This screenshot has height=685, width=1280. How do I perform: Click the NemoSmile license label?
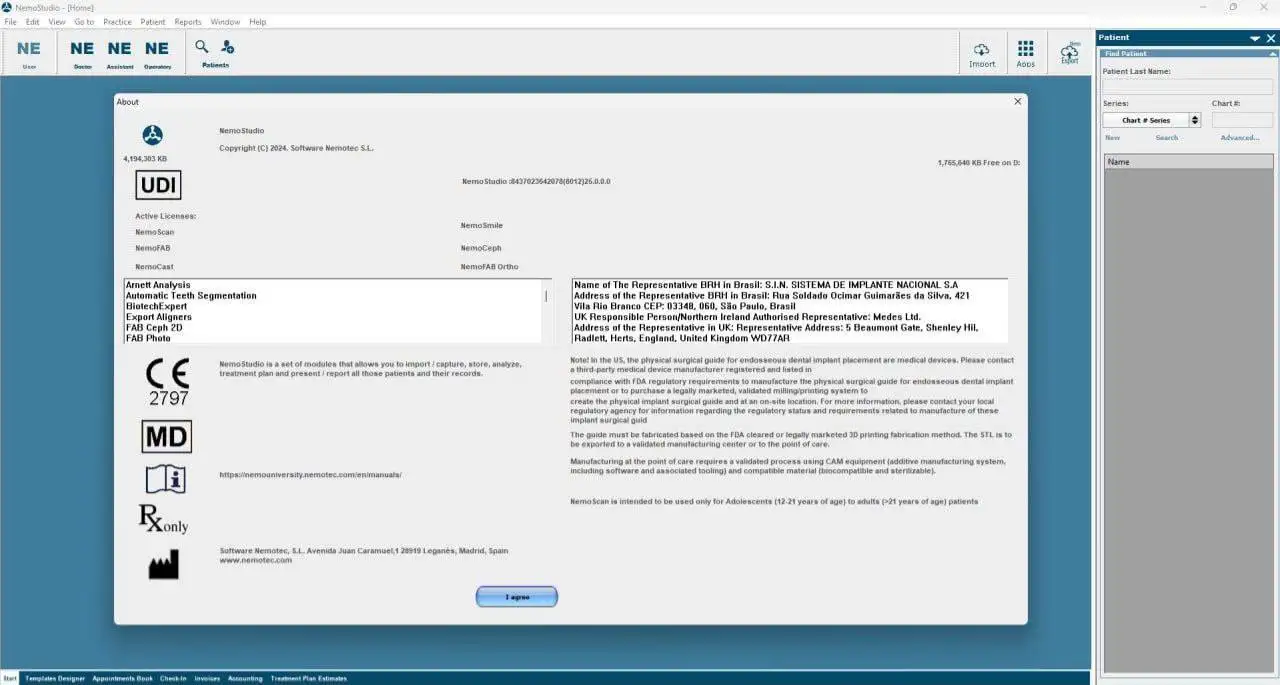coord(482,226)
